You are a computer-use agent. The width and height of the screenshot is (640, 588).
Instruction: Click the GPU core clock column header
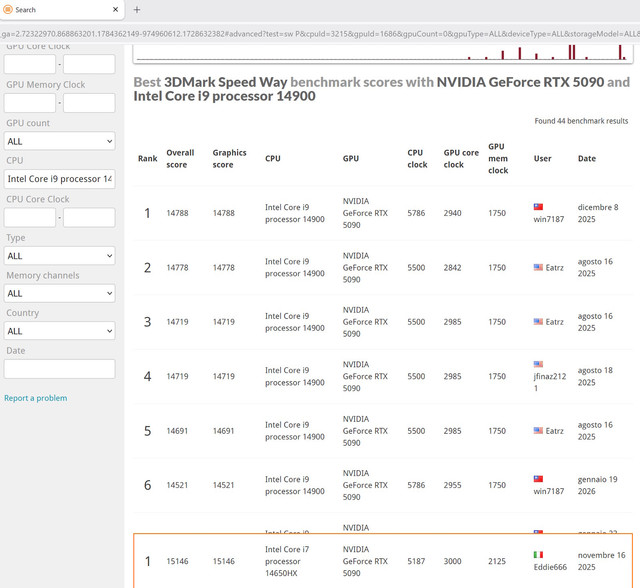tap(461, 158)
